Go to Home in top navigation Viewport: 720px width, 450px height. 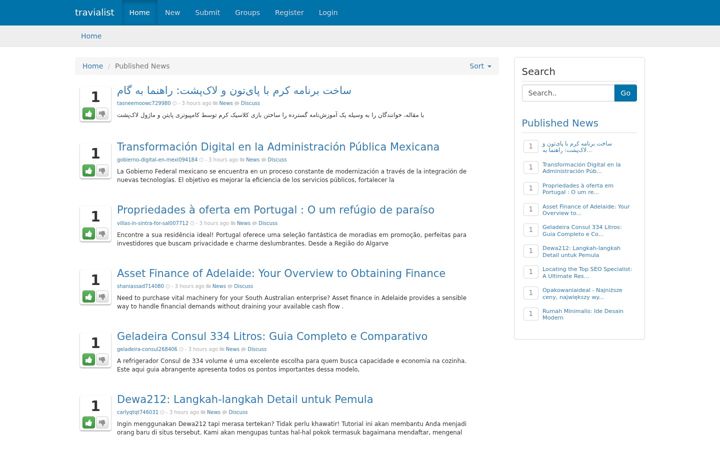[x=140, y=12]
